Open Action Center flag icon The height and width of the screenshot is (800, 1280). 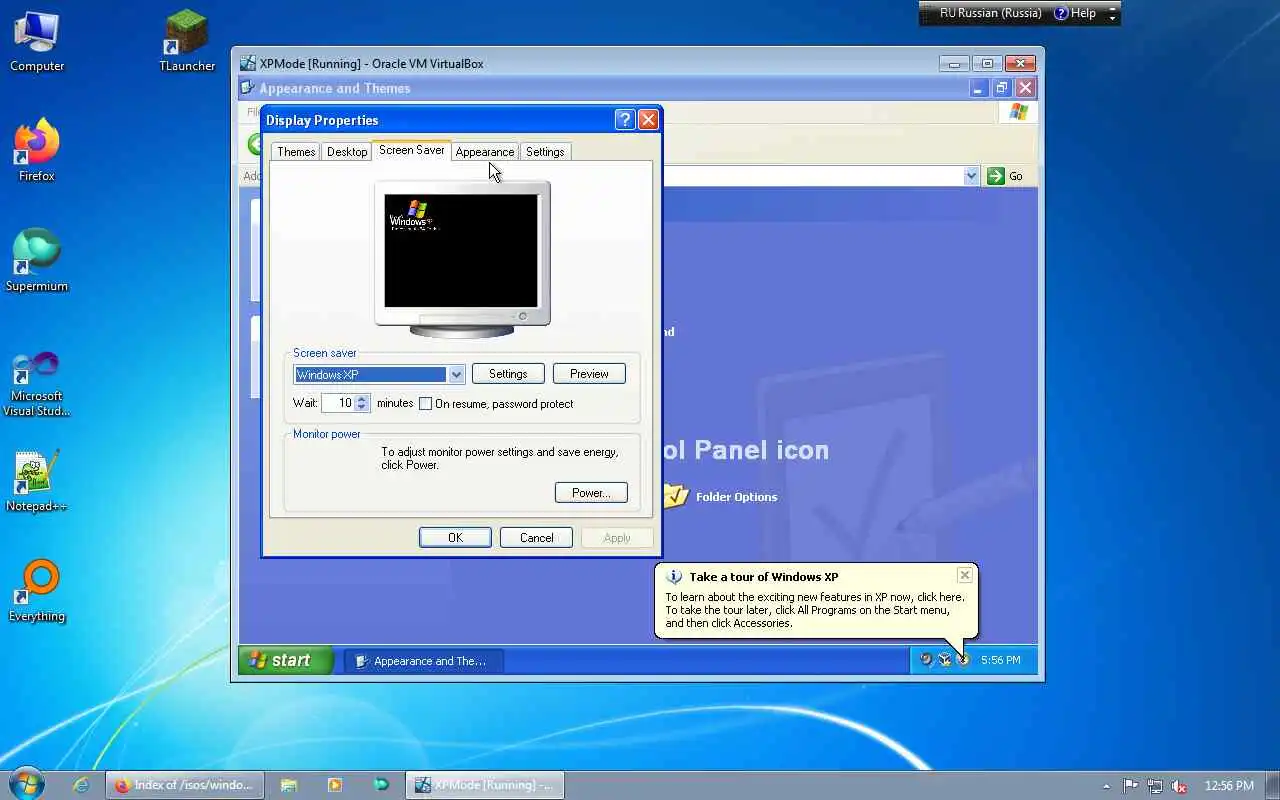[x=1131, y=786]
